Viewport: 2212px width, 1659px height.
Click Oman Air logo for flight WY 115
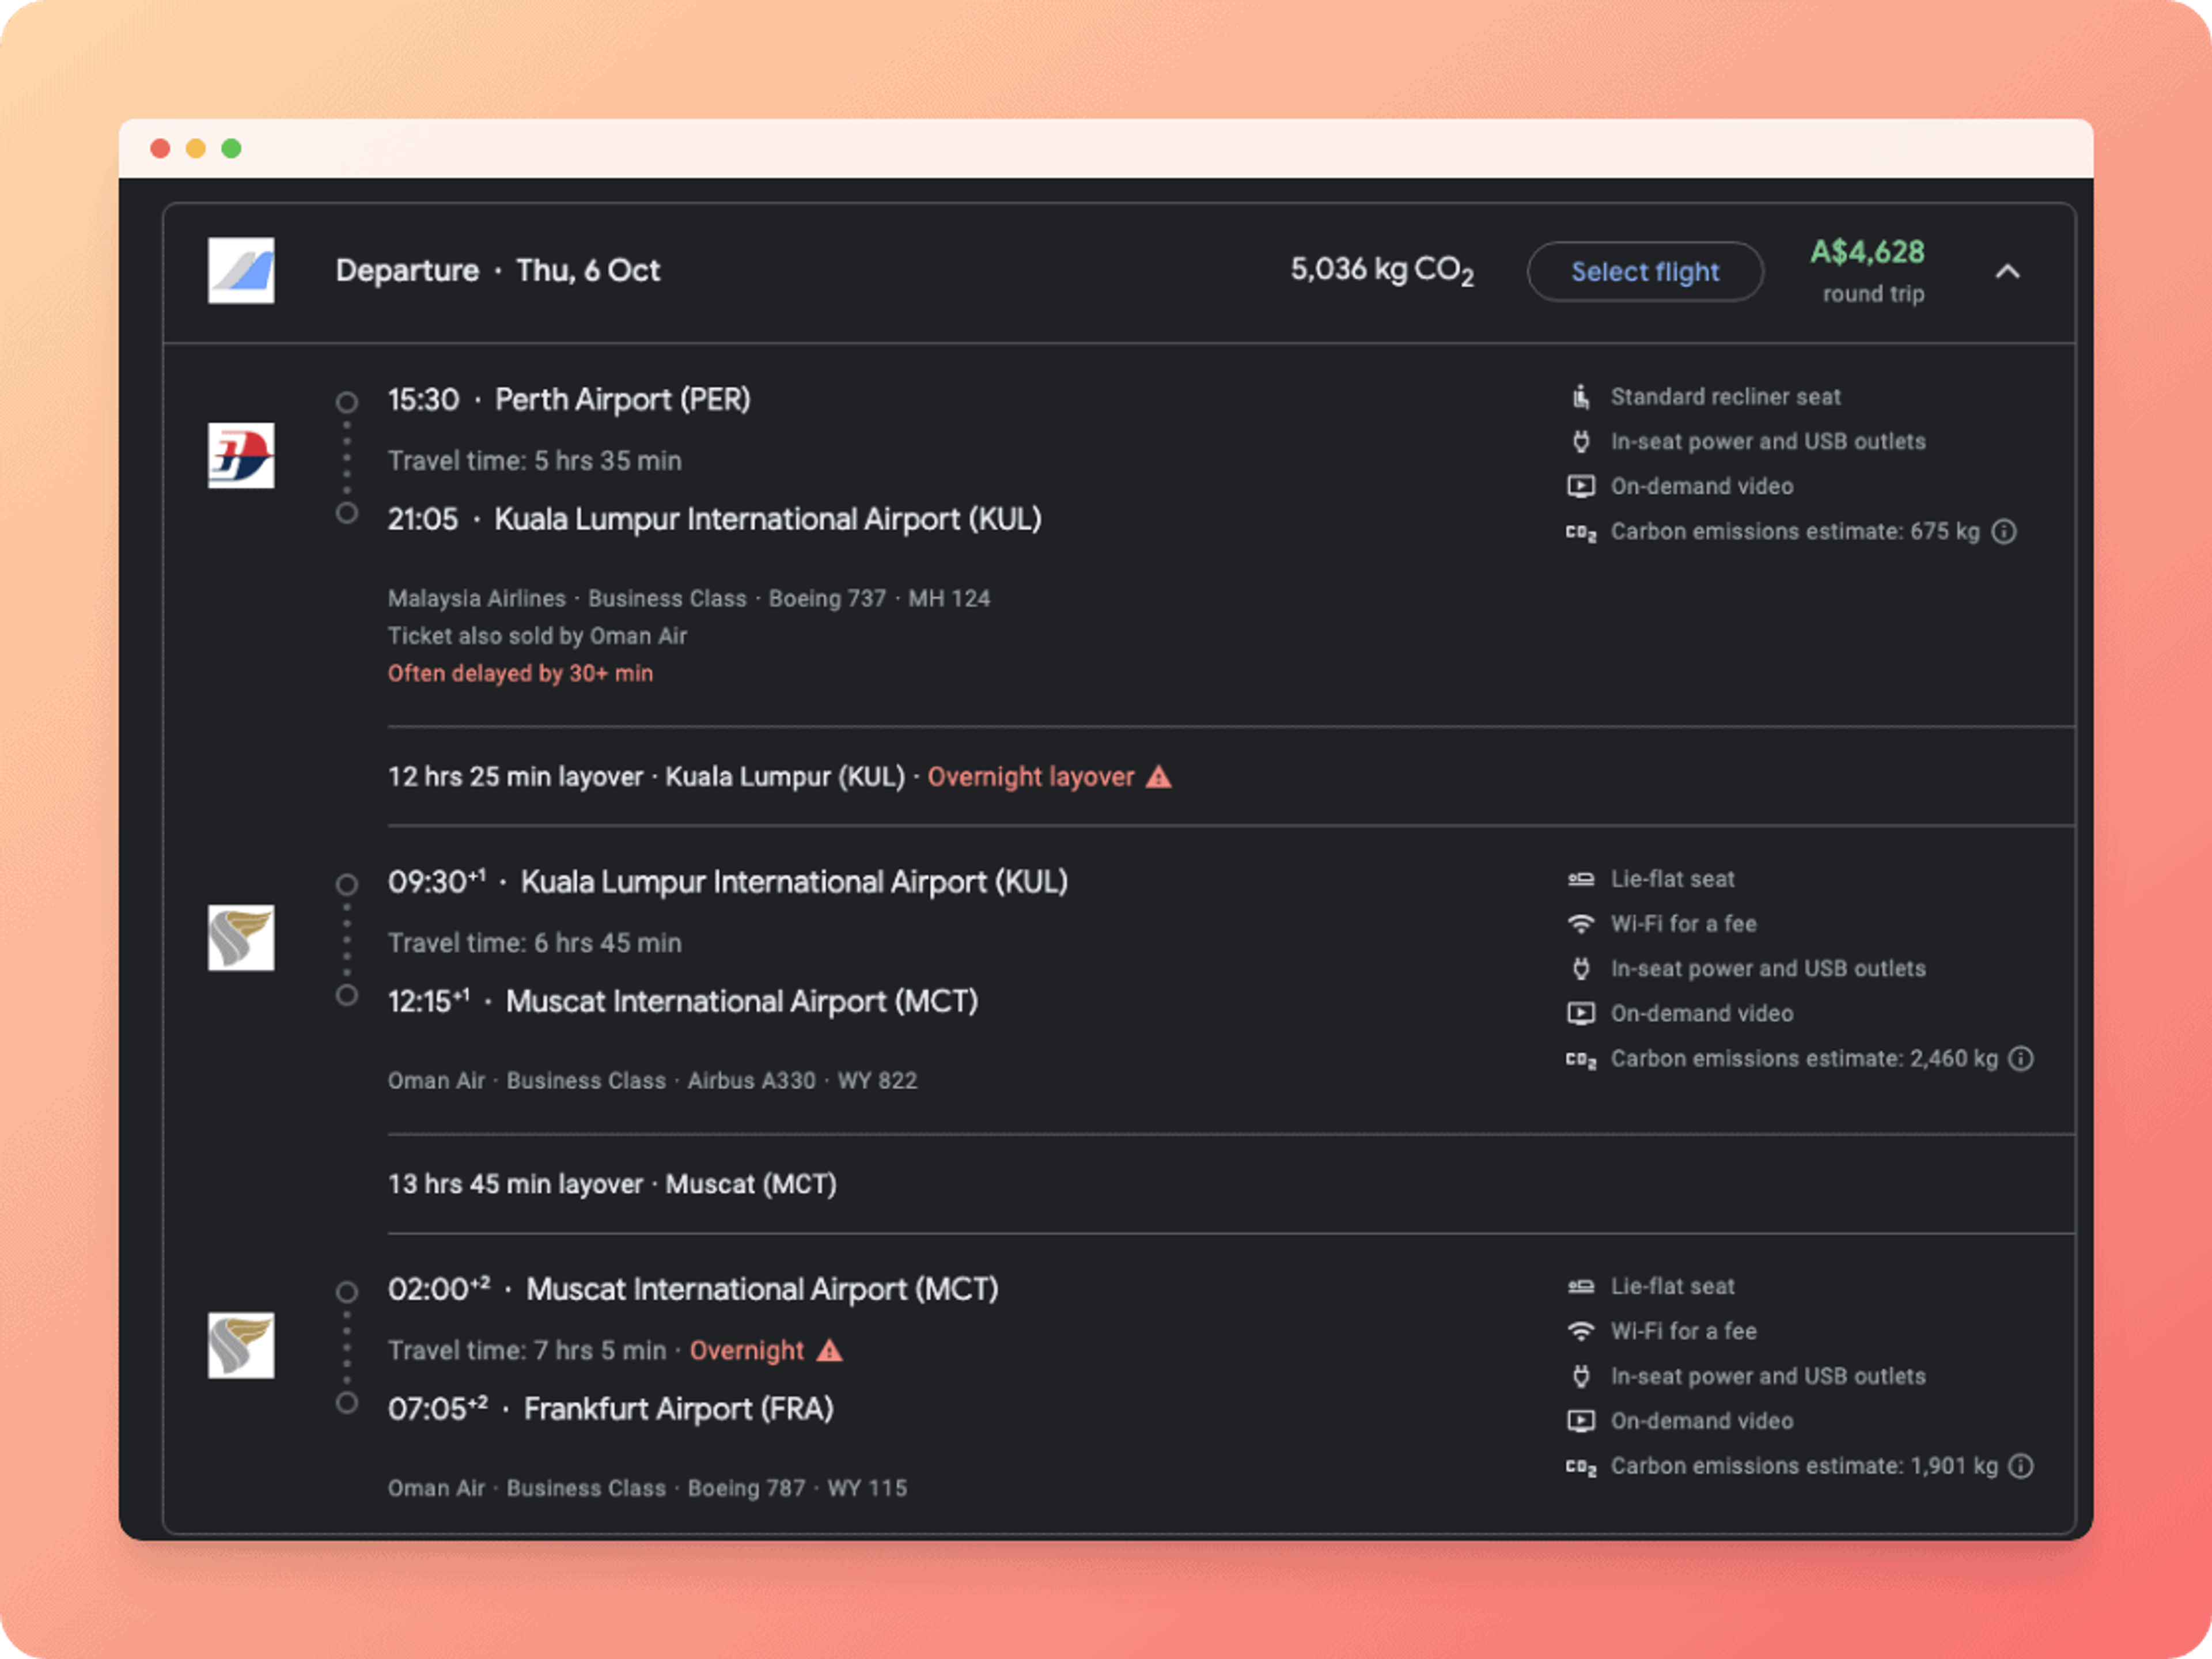click(x=241, y=1345)
